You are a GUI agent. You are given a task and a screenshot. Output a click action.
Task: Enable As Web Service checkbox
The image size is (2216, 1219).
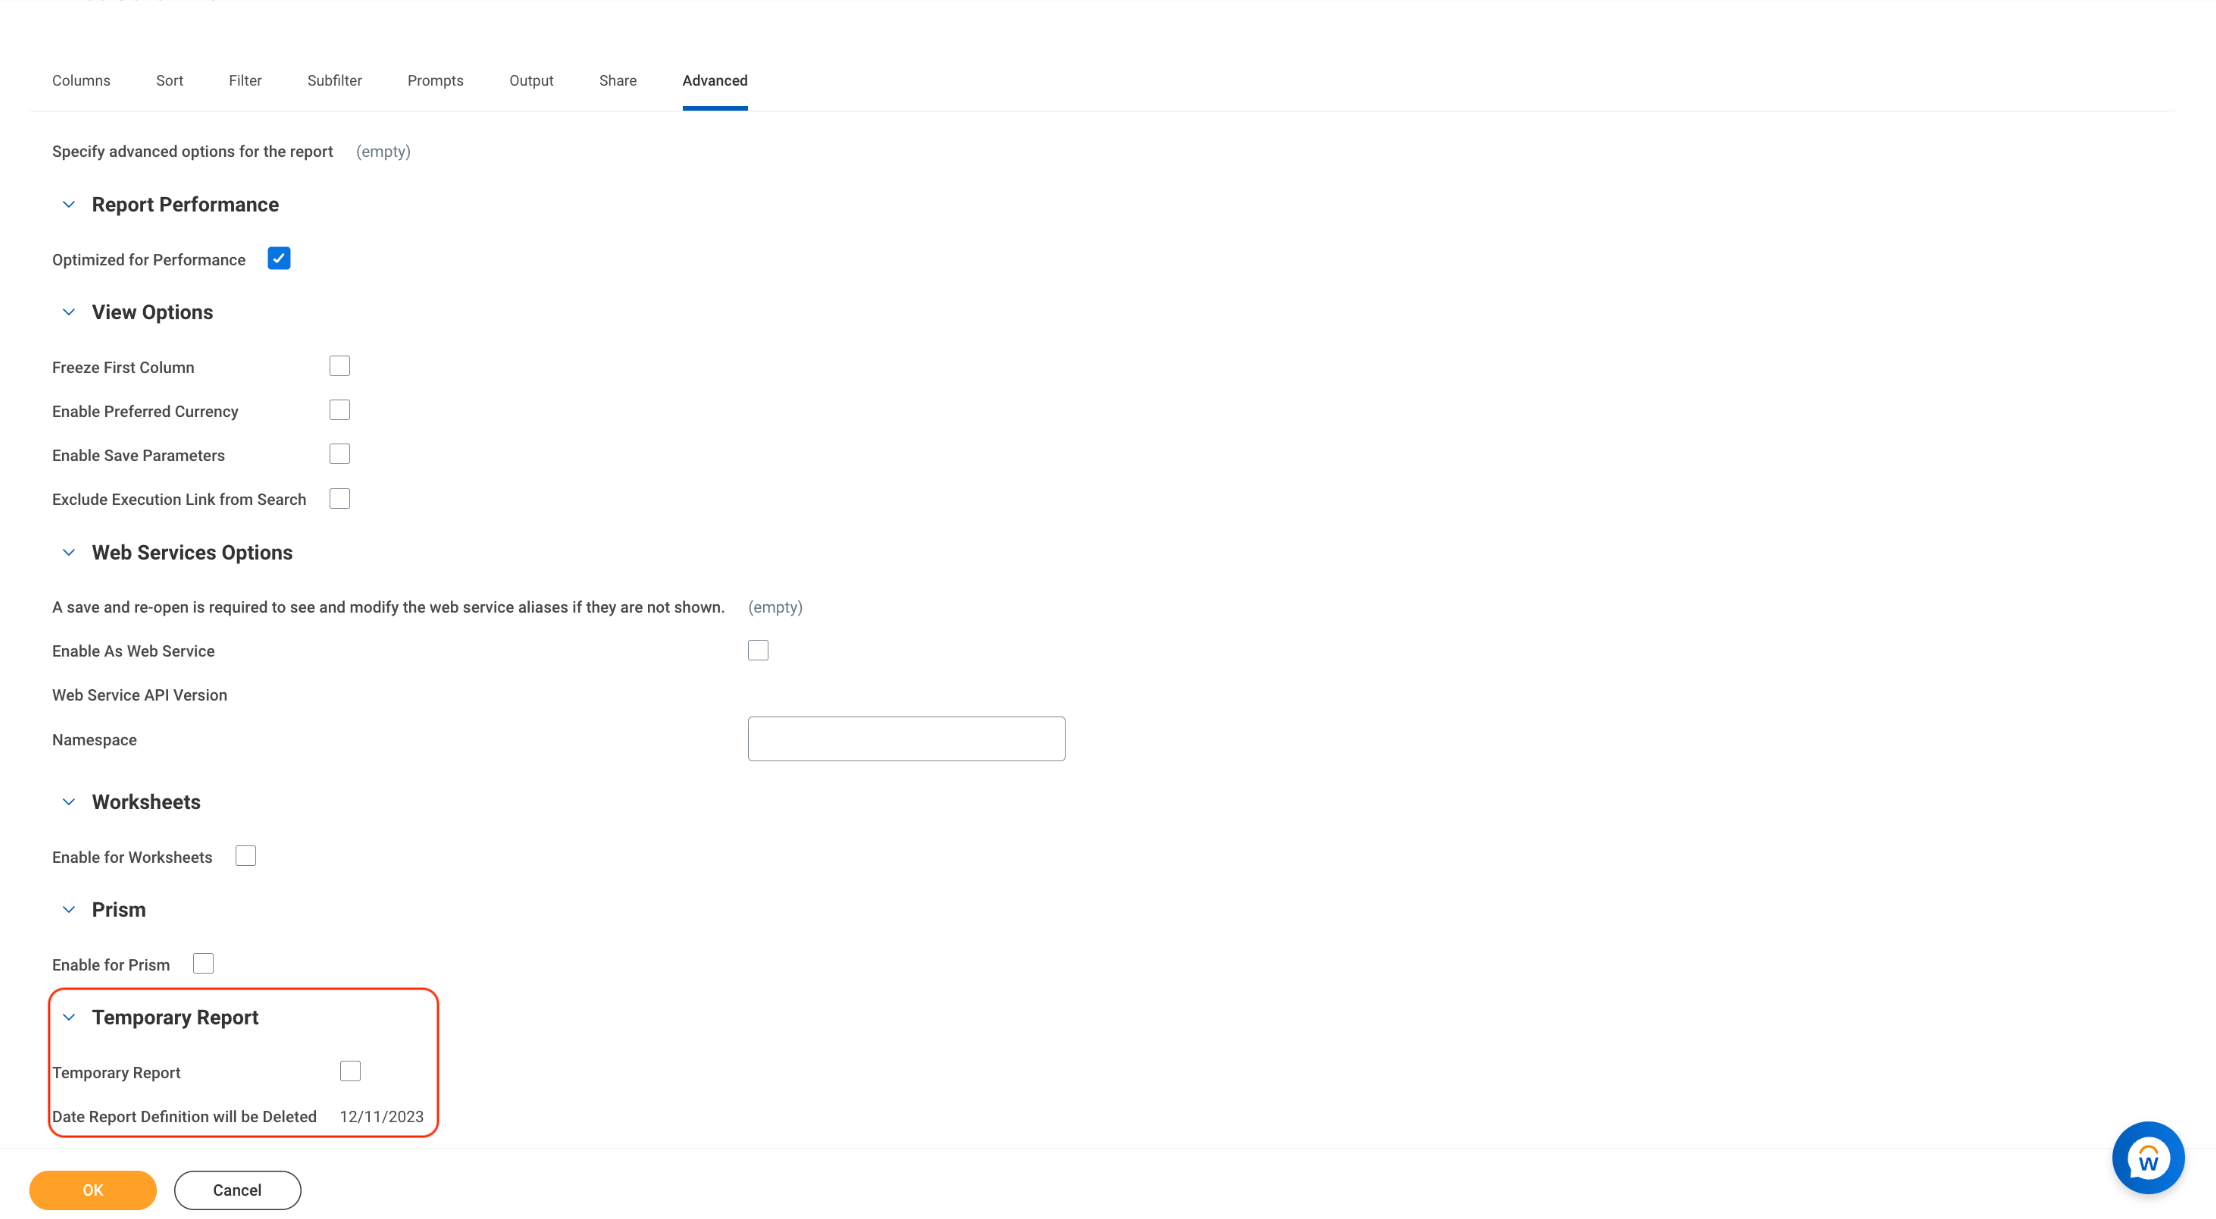click(x=758, y=650)
